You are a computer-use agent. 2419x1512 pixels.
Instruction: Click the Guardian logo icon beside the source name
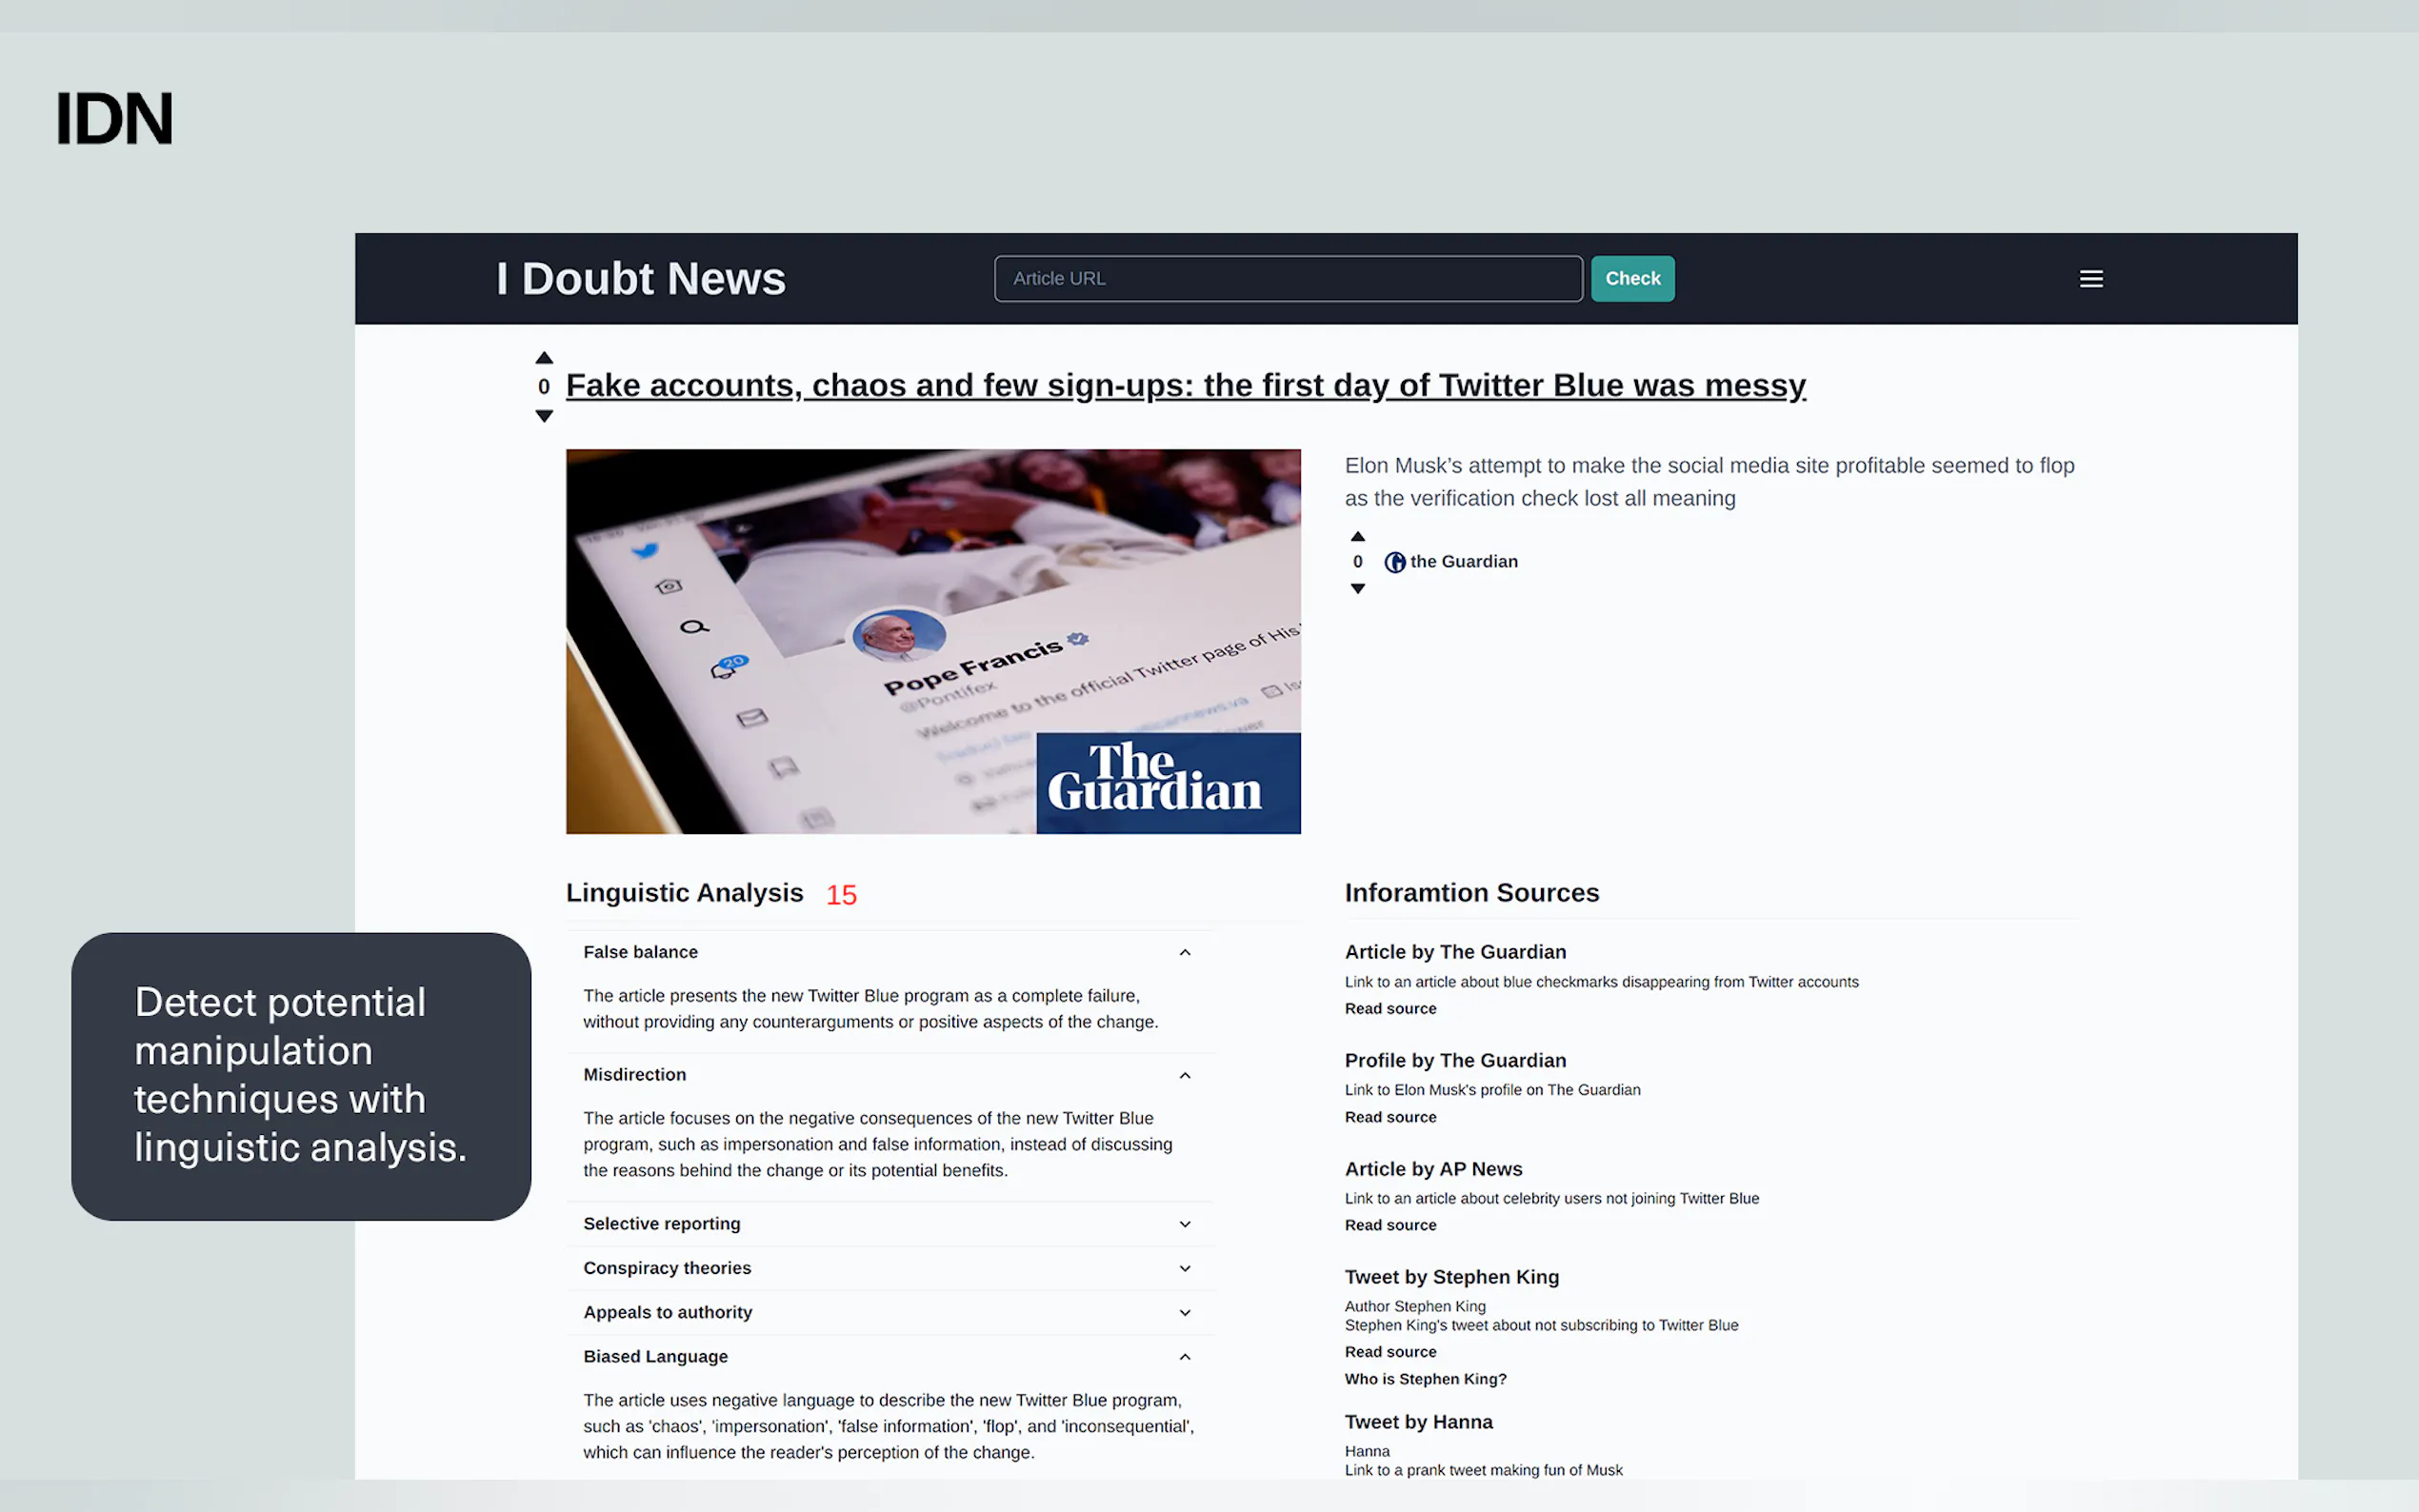pyautogui.click(x=1394, y=562)
